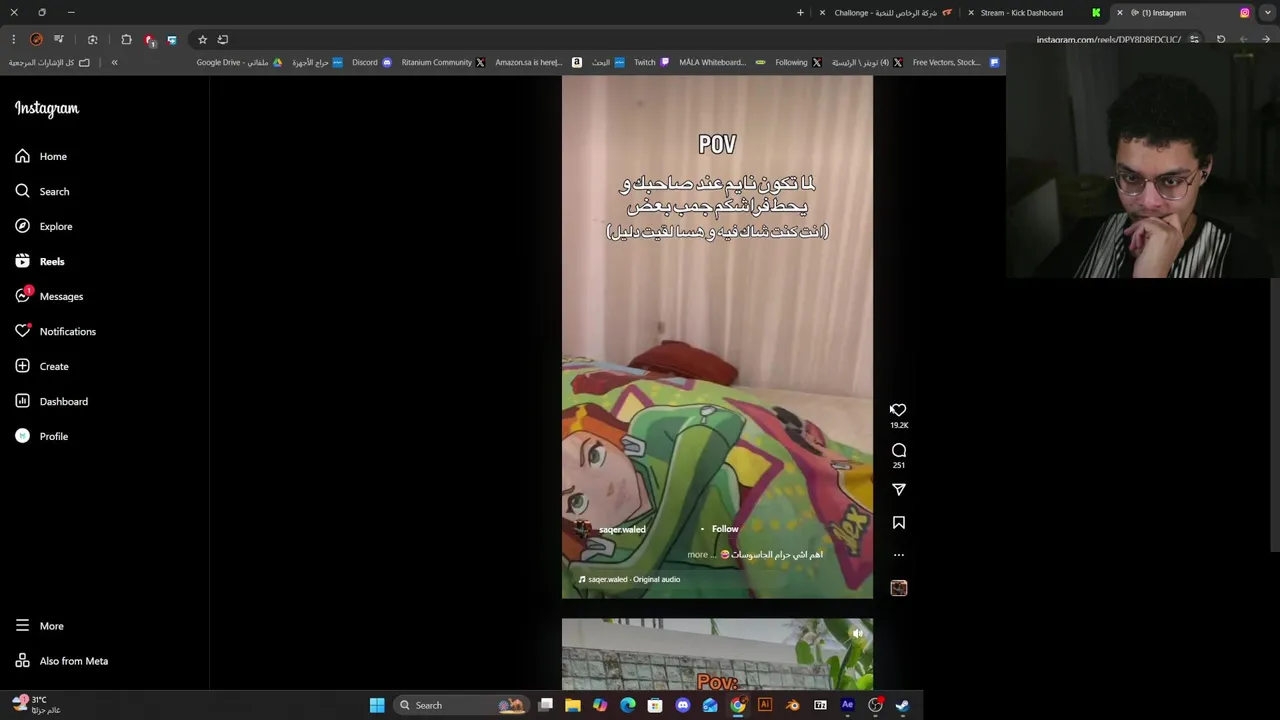Screen dimensions: 1280x720
Task: Go to Home in Instagram sidebar
Action: click(41, 156)
